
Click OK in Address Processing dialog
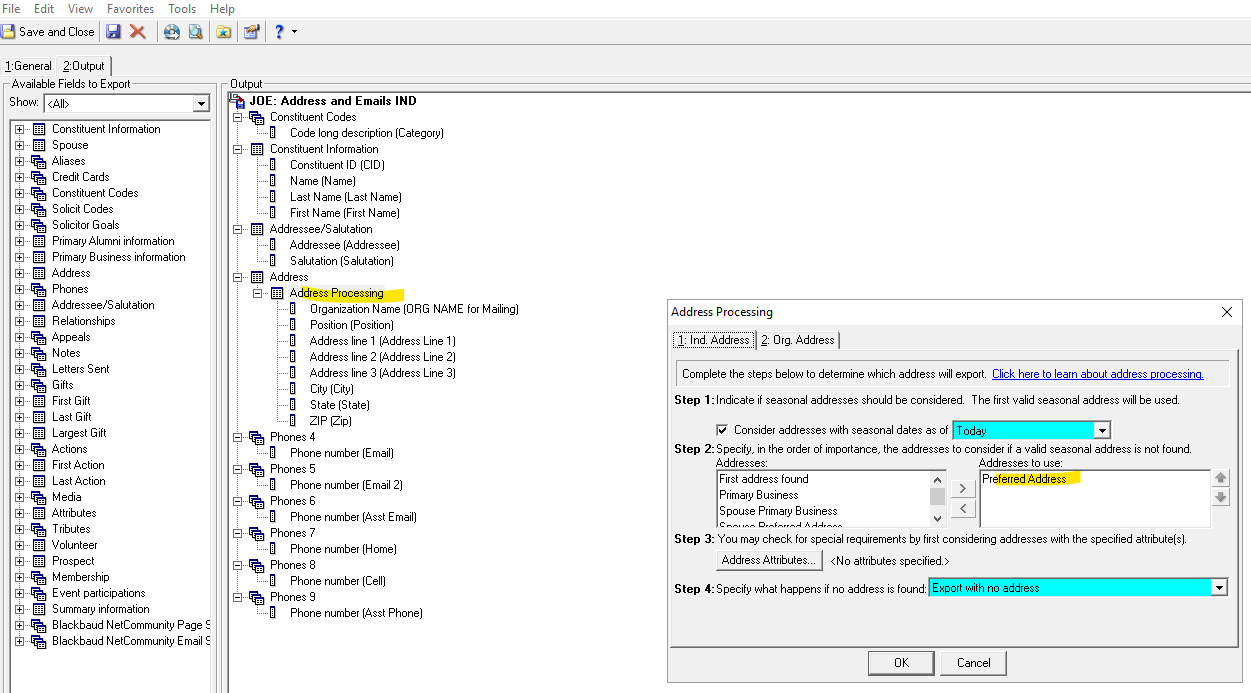click(x=901, y=662)
